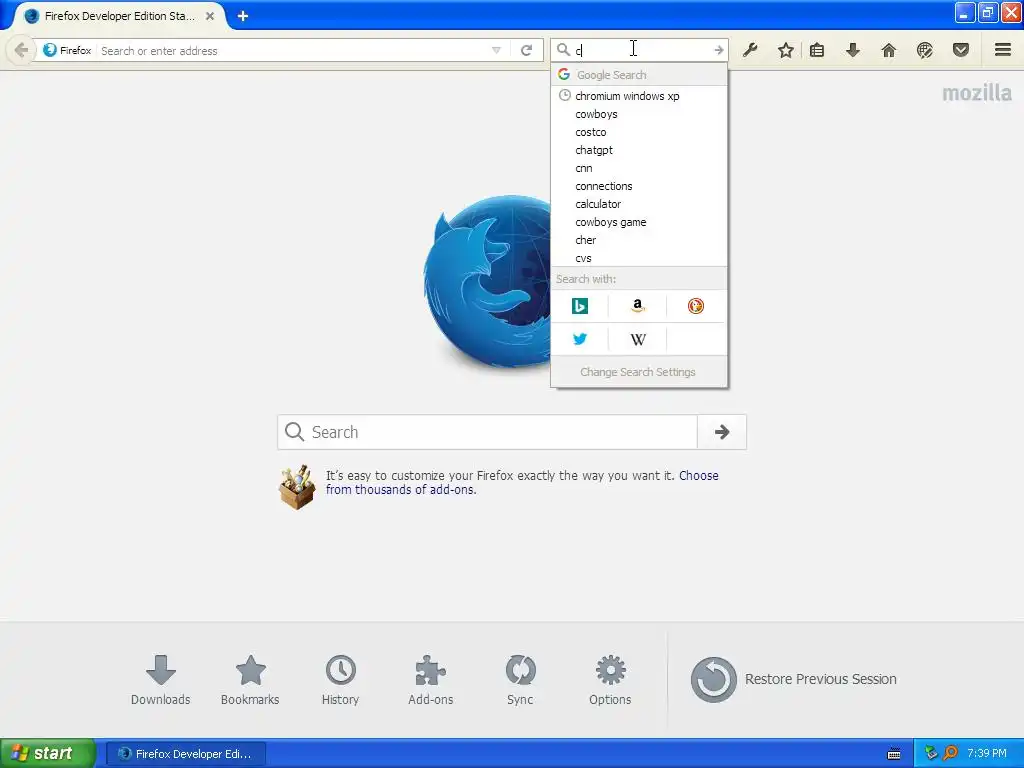The image size is (1024, 768).
Task: Bookmark this page with the star icon
Action: [x=786, y=50]
